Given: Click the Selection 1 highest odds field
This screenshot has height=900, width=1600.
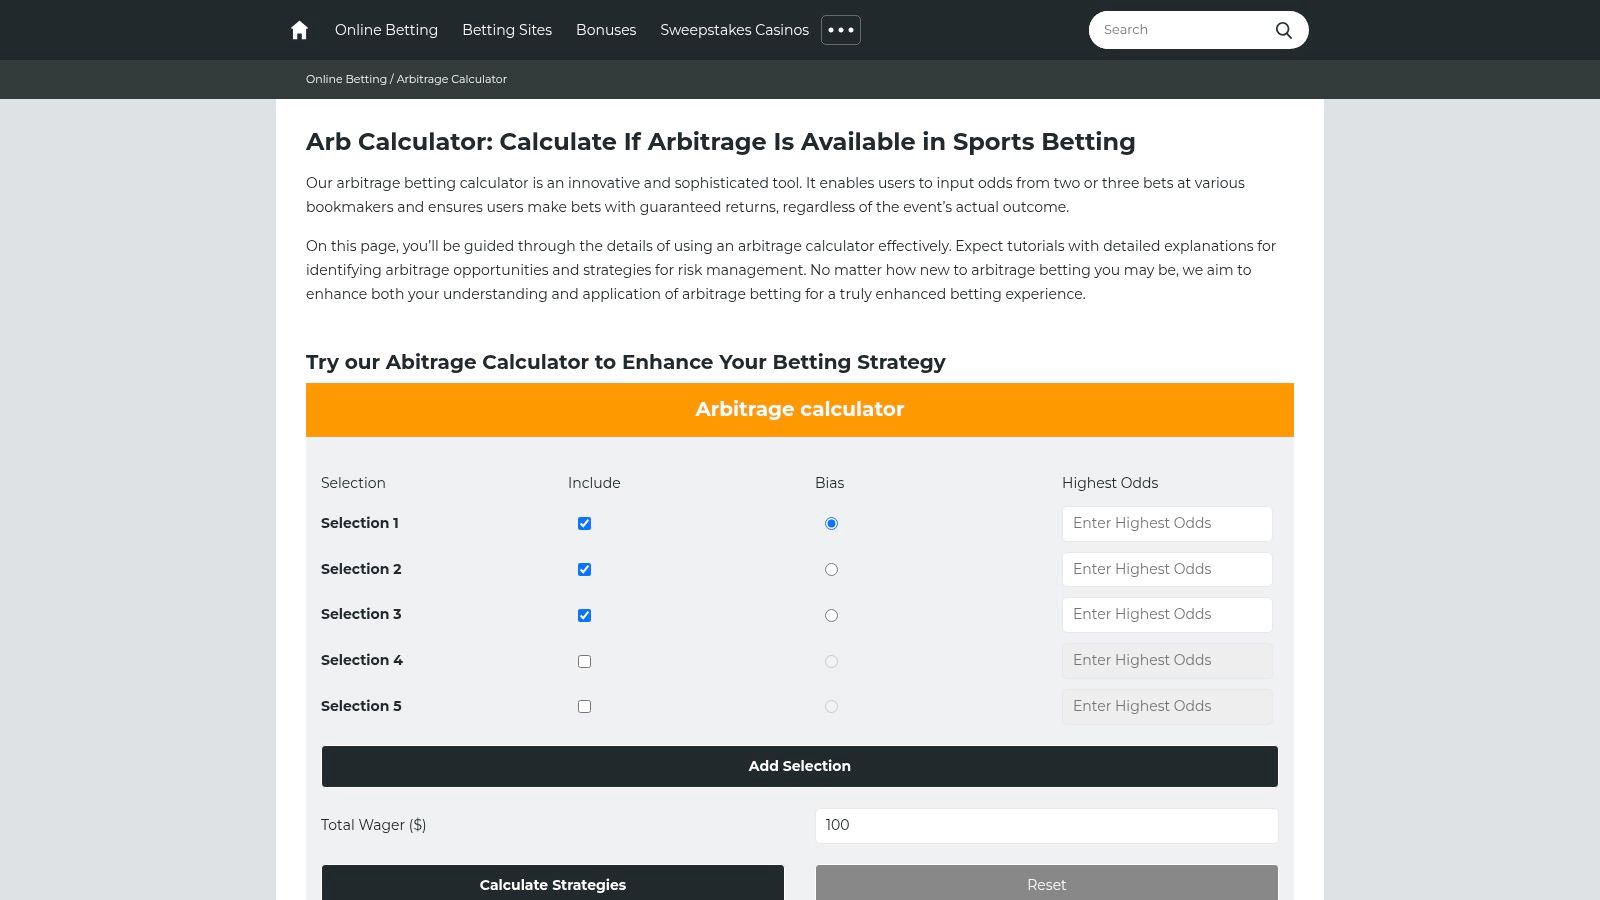Looking at the screenshot, I should (1166, 524).
